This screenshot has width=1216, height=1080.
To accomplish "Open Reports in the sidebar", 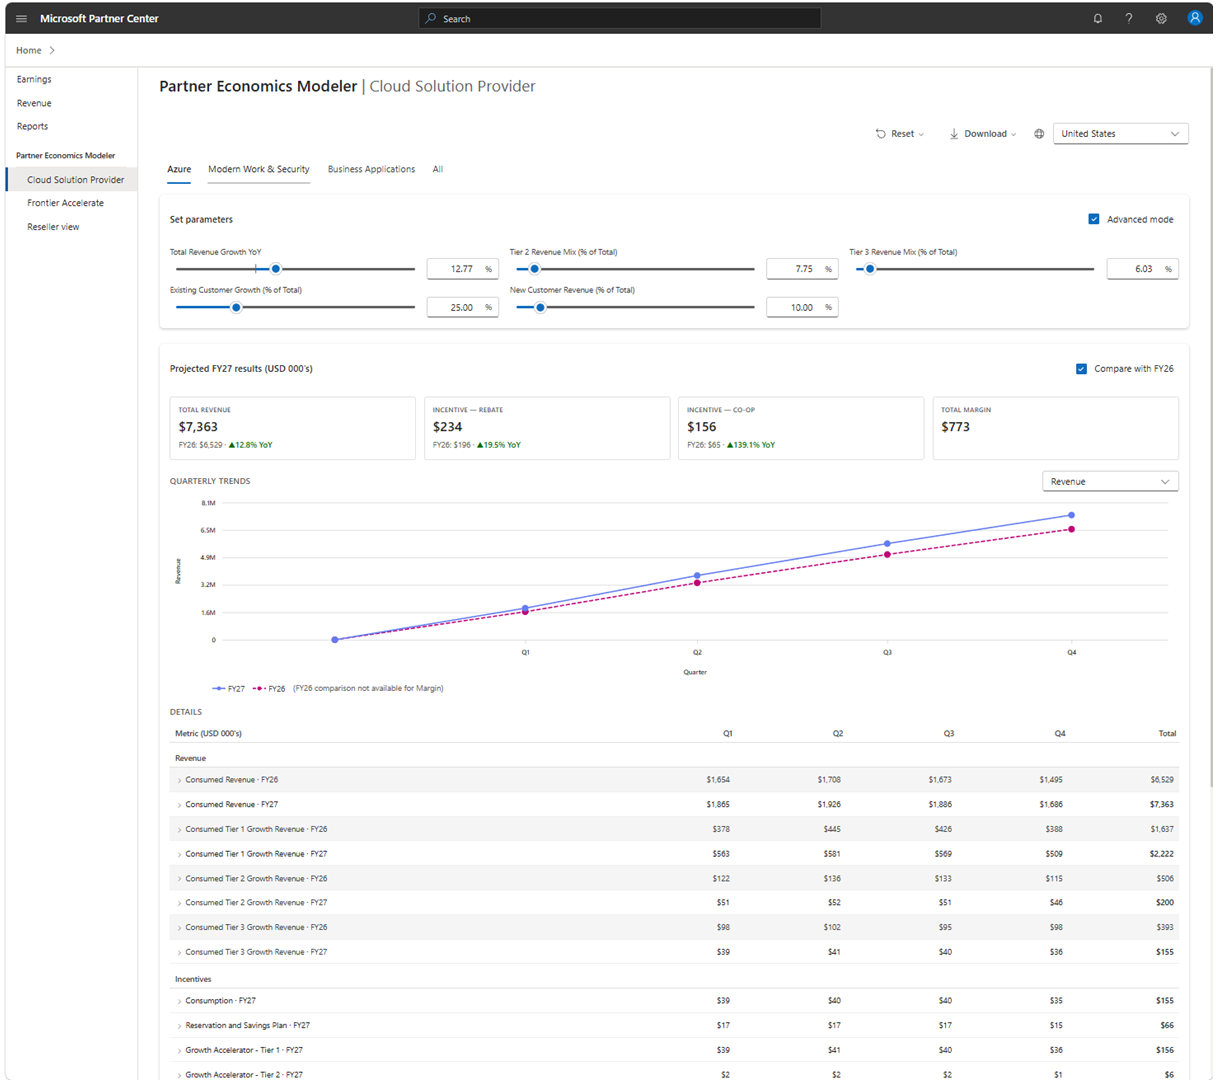I will 32,126.
